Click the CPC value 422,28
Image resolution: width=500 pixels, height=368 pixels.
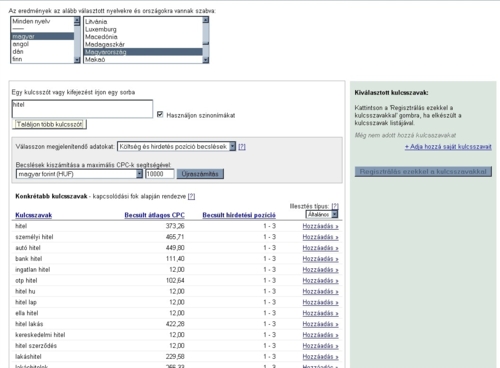pyautogui.click(x=175, y=324)
